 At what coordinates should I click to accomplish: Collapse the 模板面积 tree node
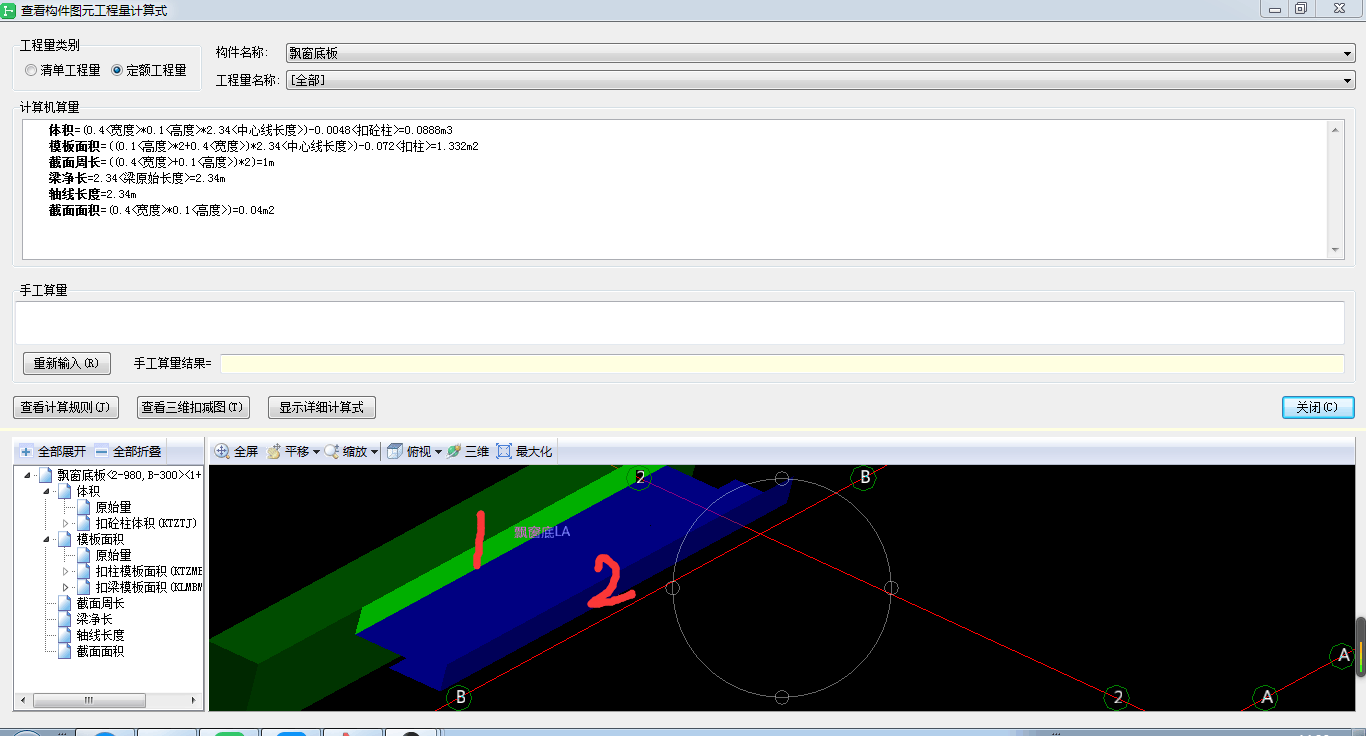tap(46, 539)
